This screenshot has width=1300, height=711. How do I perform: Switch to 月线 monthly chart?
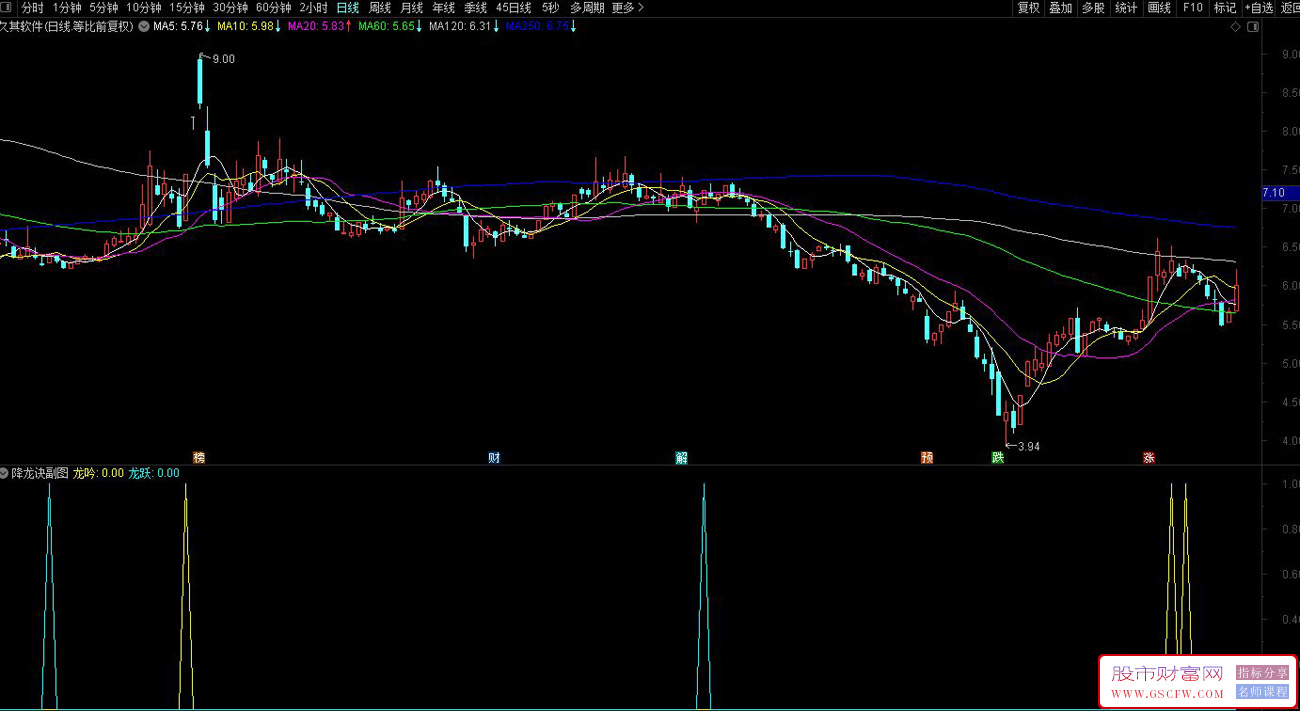412,7
